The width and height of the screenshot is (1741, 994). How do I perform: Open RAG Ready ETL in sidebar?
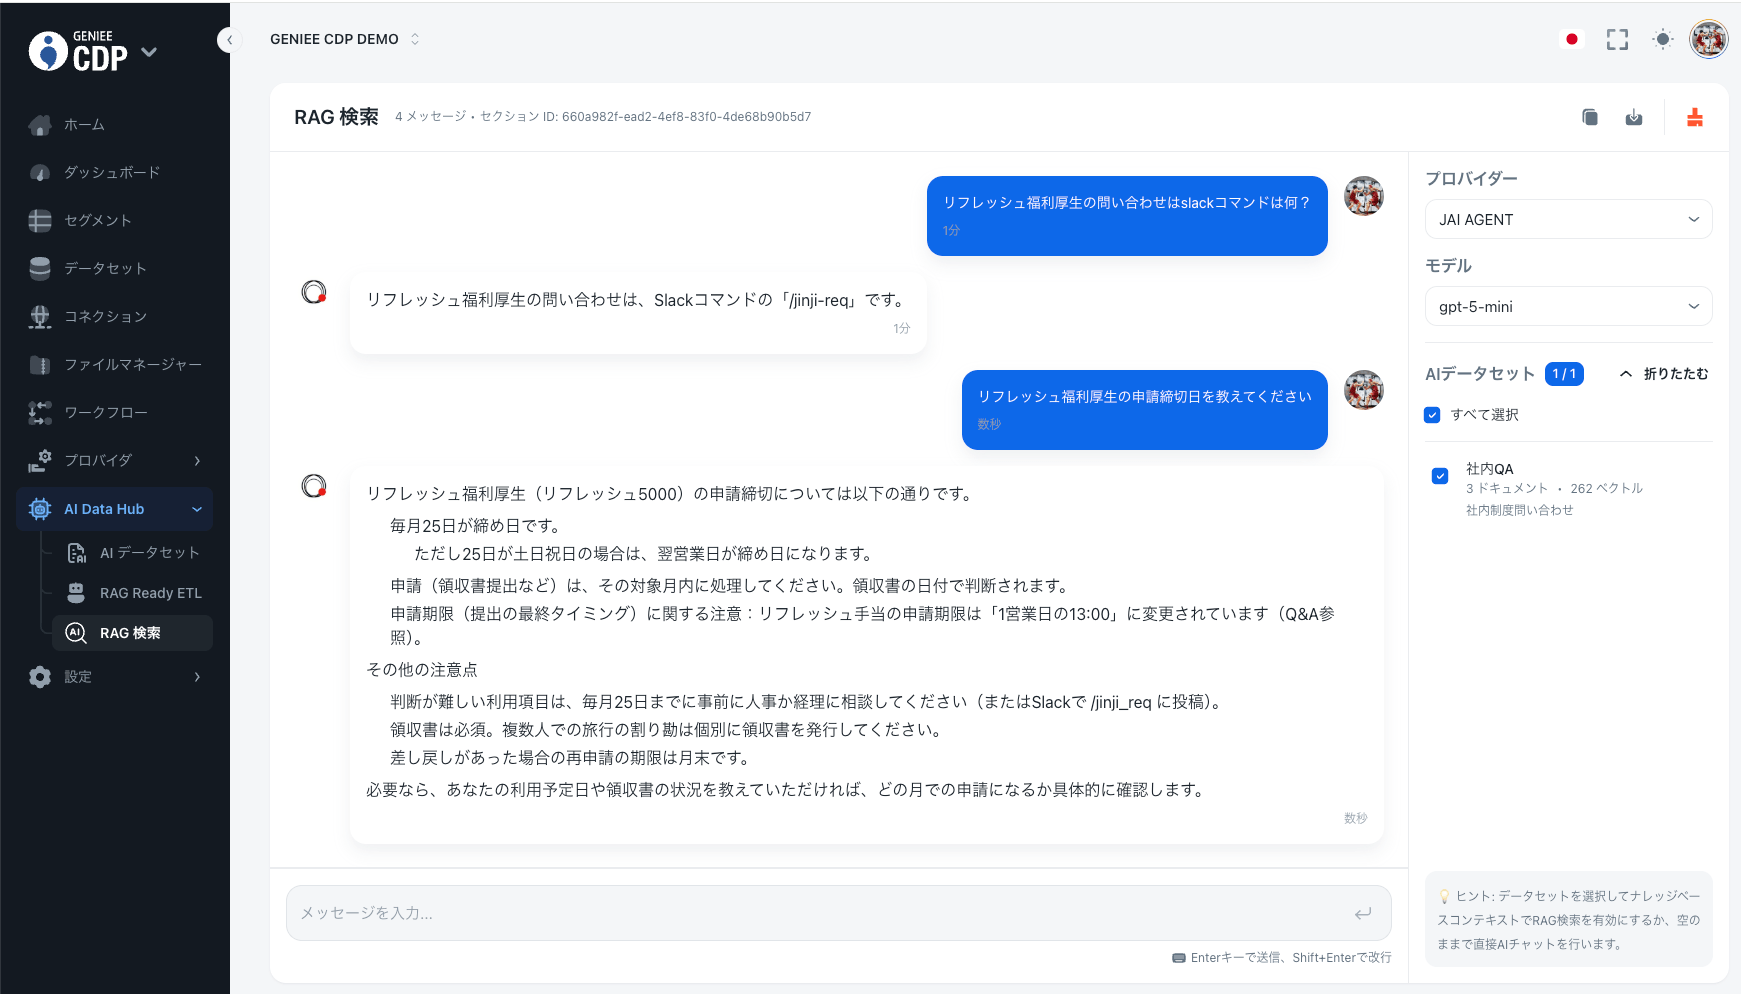click(x=150, y=593)
